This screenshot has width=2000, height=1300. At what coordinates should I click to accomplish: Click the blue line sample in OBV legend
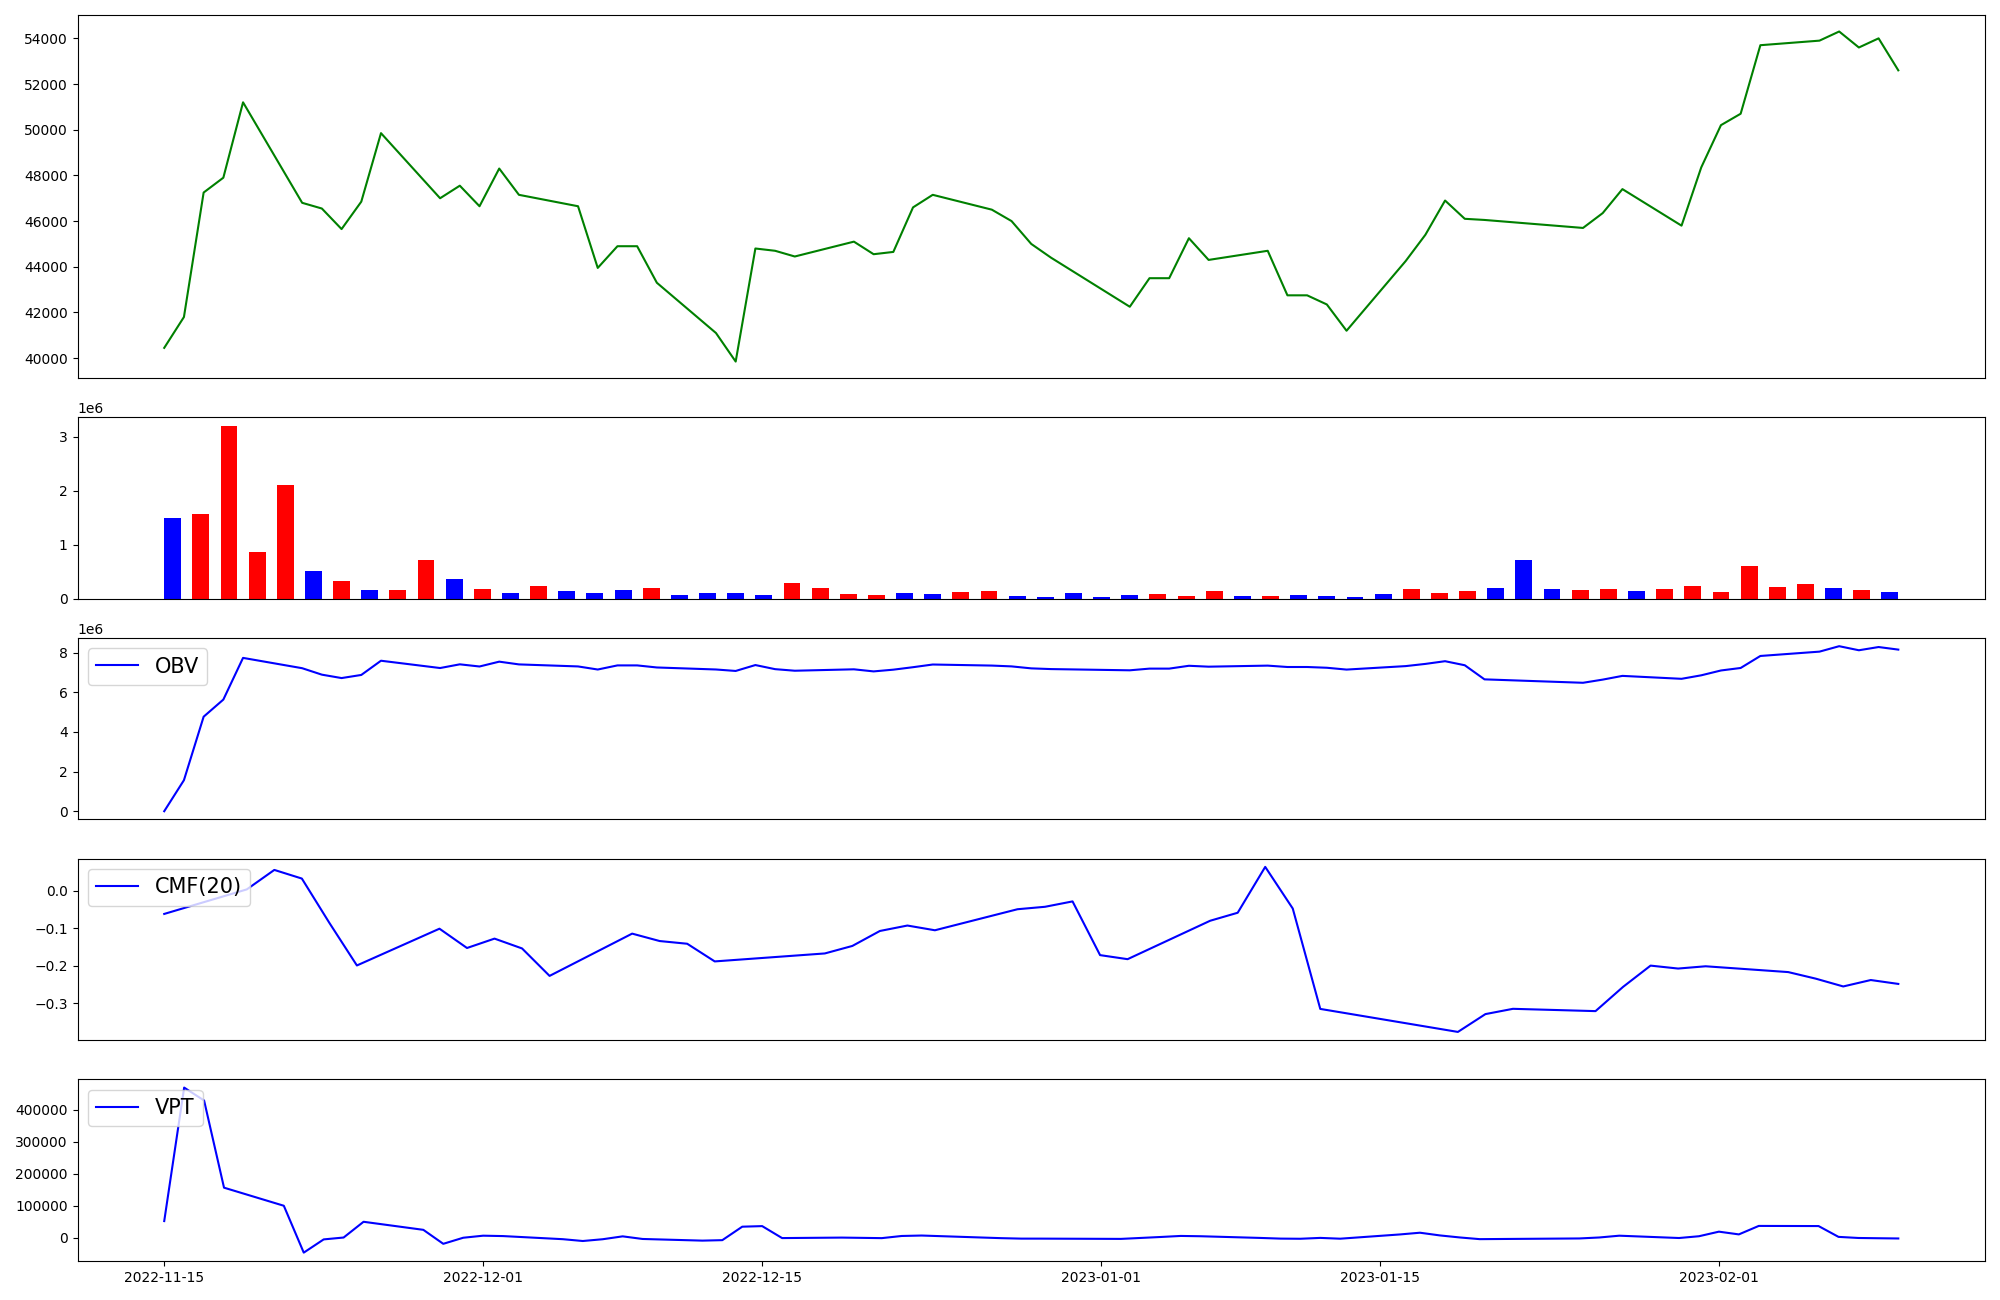tap(117, 666)
